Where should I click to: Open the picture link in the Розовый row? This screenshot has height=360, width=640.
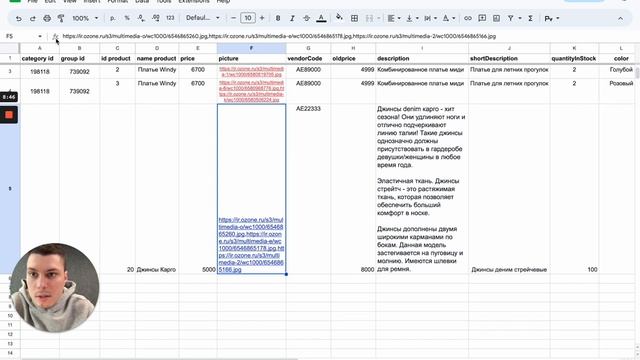tap(251, 91)
